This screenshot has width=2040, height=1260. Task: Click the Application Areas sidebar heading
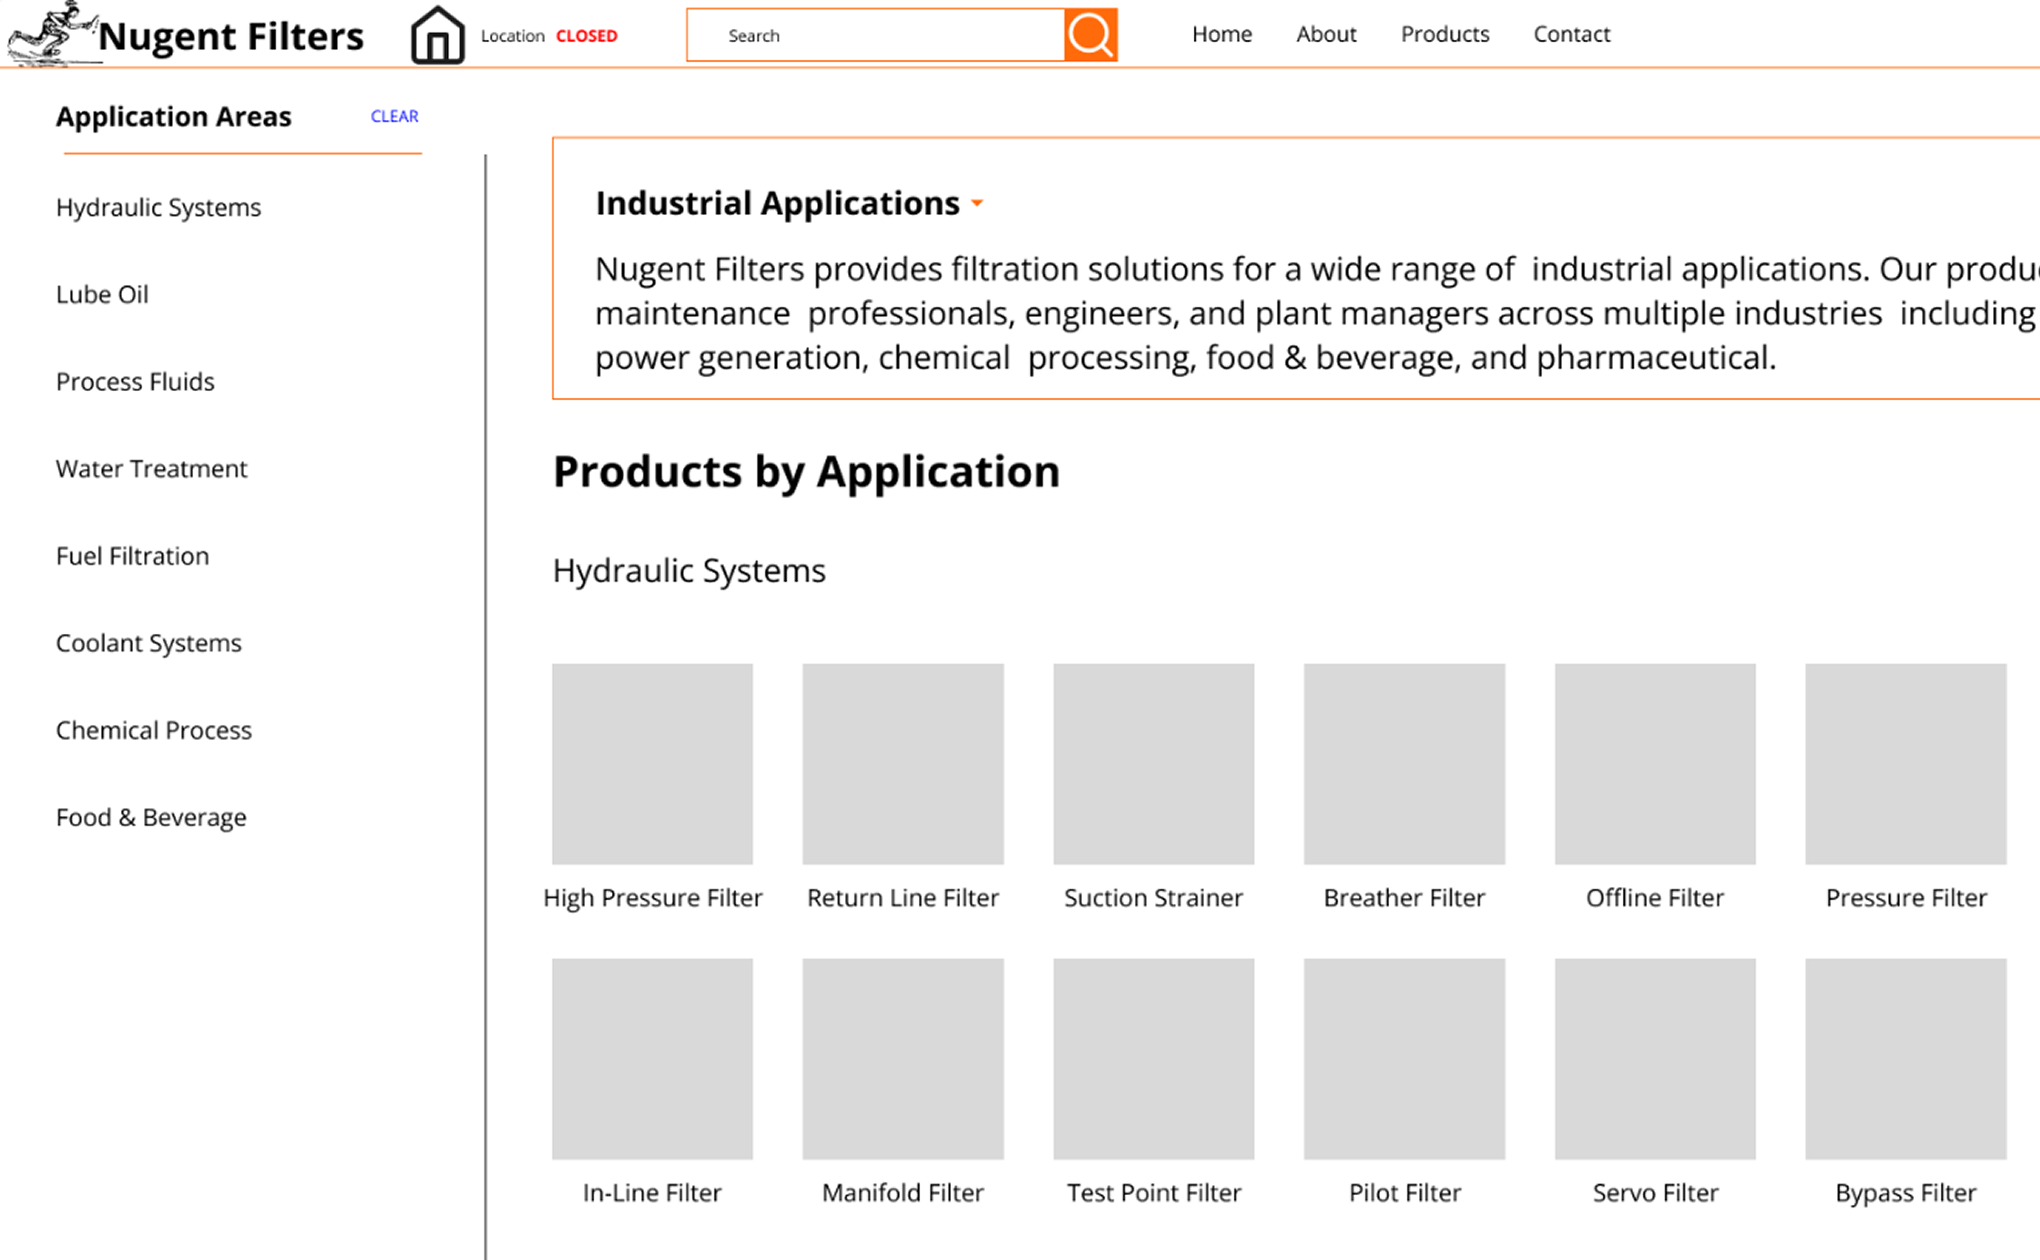point(173,116)
